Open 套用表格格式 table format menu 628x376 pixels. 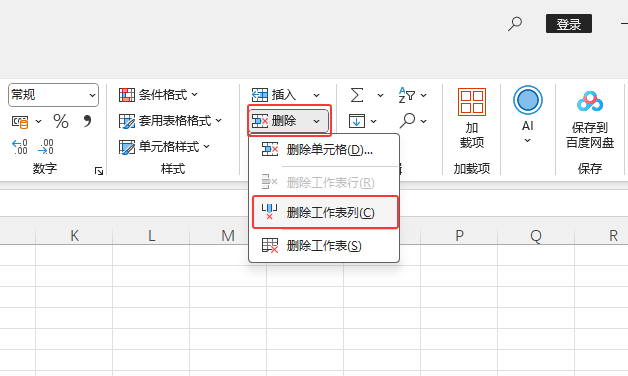(170, 121)
